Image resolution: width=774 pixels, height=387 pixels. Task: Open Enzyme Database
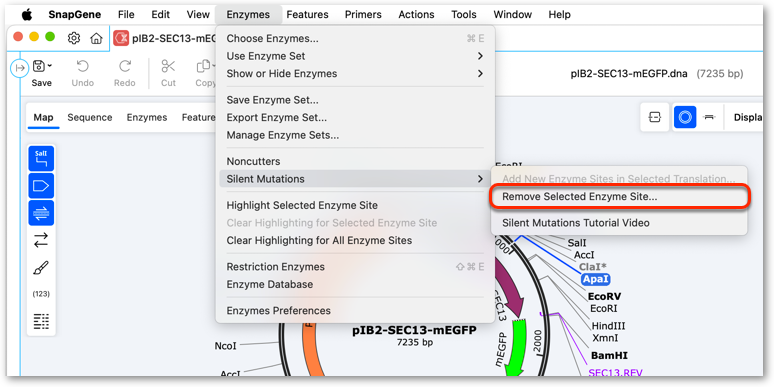pyautogui.click(x=355, y=285)
